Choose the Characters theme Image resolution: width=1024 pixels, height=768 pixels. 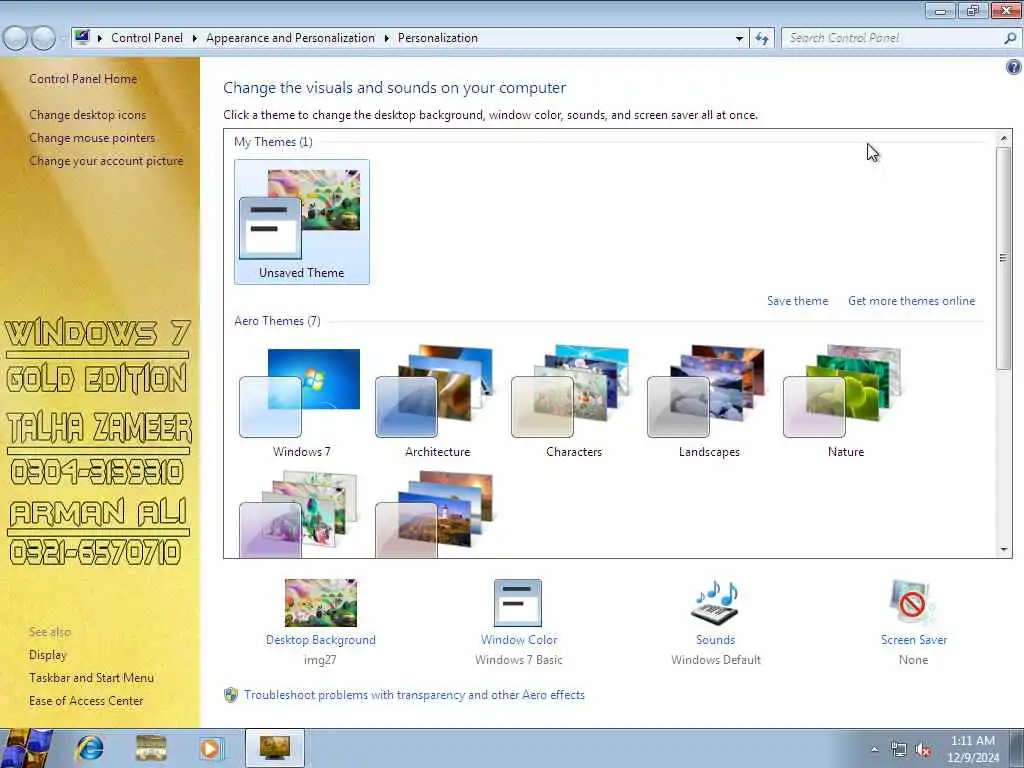pyautogui.click(x=573, y=402)
